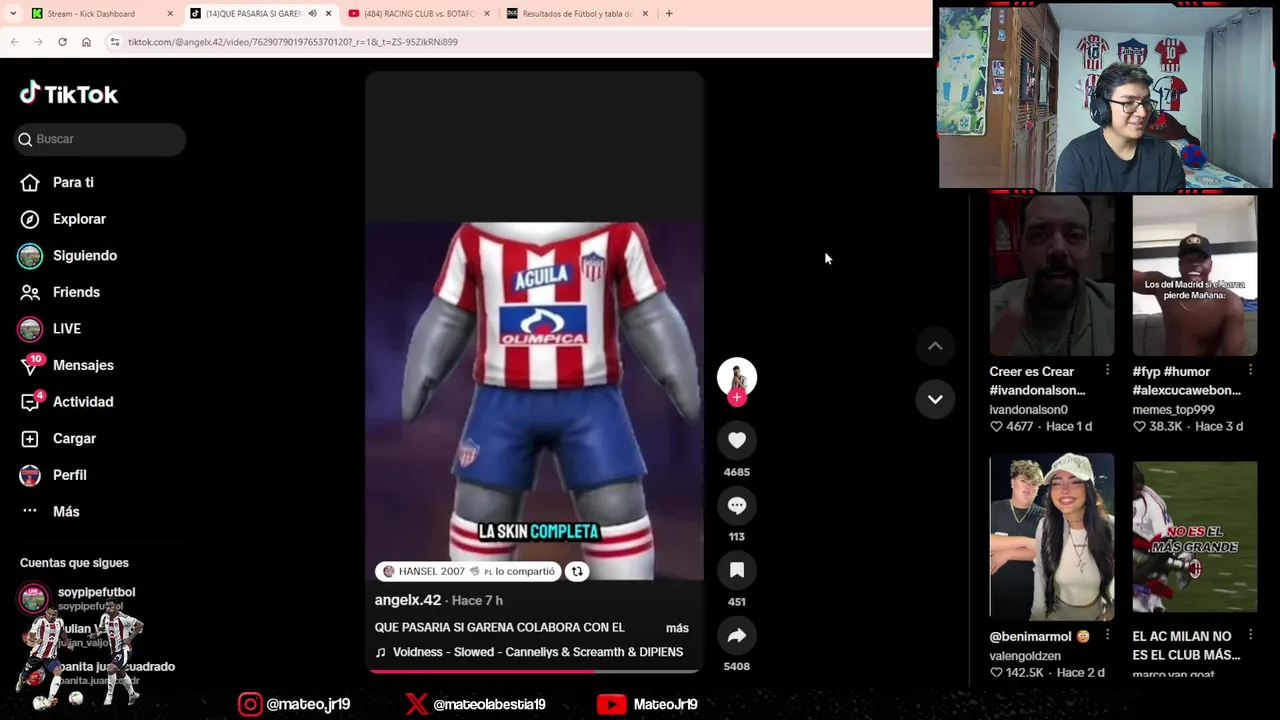Click the Actividad icon with badge 4
Screen dimensions: 1280x720
31,401
